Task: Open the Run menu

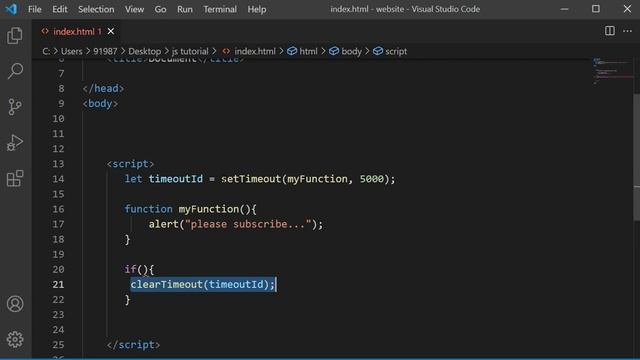Action: 184,9
